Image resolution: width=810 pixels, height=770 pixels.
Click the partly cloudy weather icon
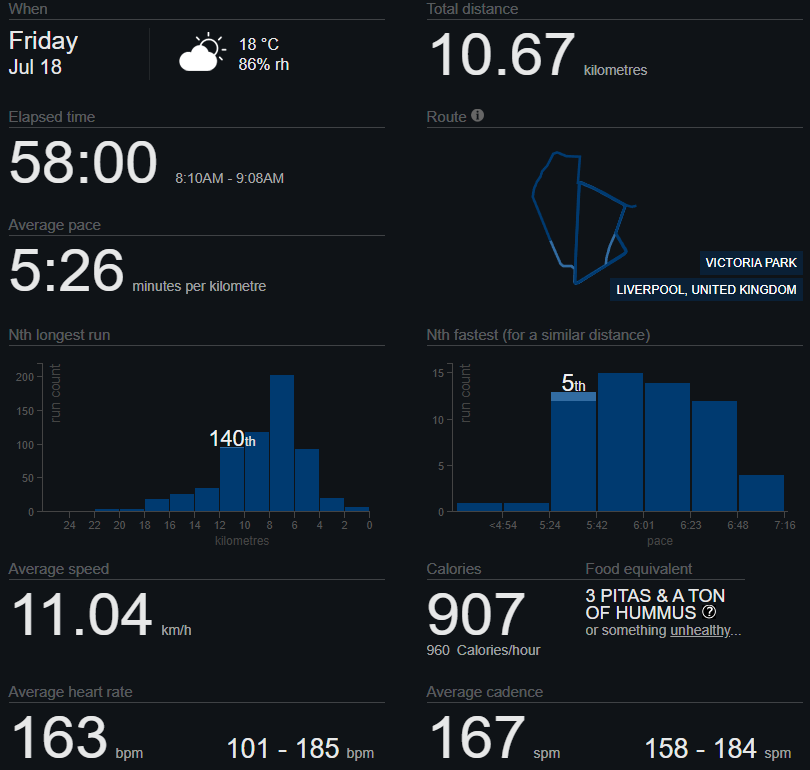[x=200, y=53]
